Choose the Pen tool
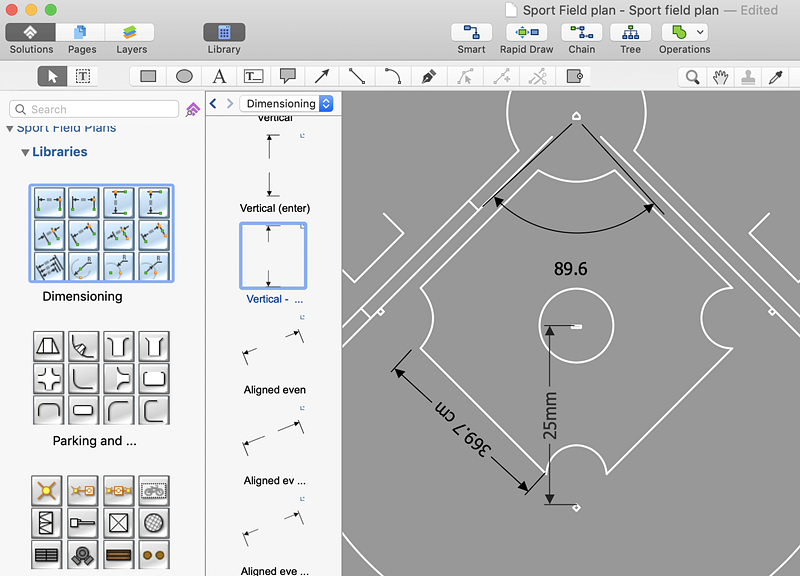Screen dimensions: 800x576 click(428, 76)
